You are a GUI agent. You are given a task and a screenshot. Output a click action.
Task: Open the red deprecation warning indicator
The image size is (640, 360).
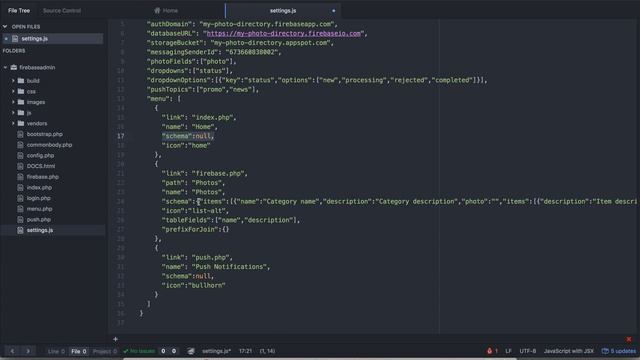point(492,351)
